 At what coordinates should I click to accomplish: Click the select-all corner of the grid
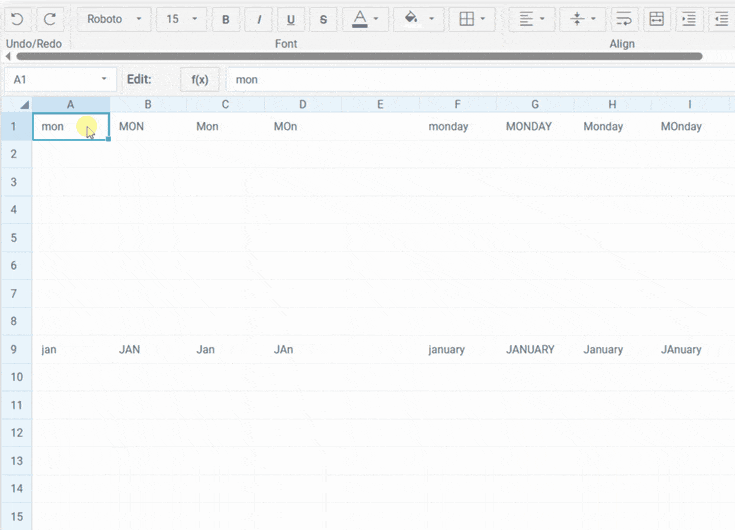pos(16,104)
